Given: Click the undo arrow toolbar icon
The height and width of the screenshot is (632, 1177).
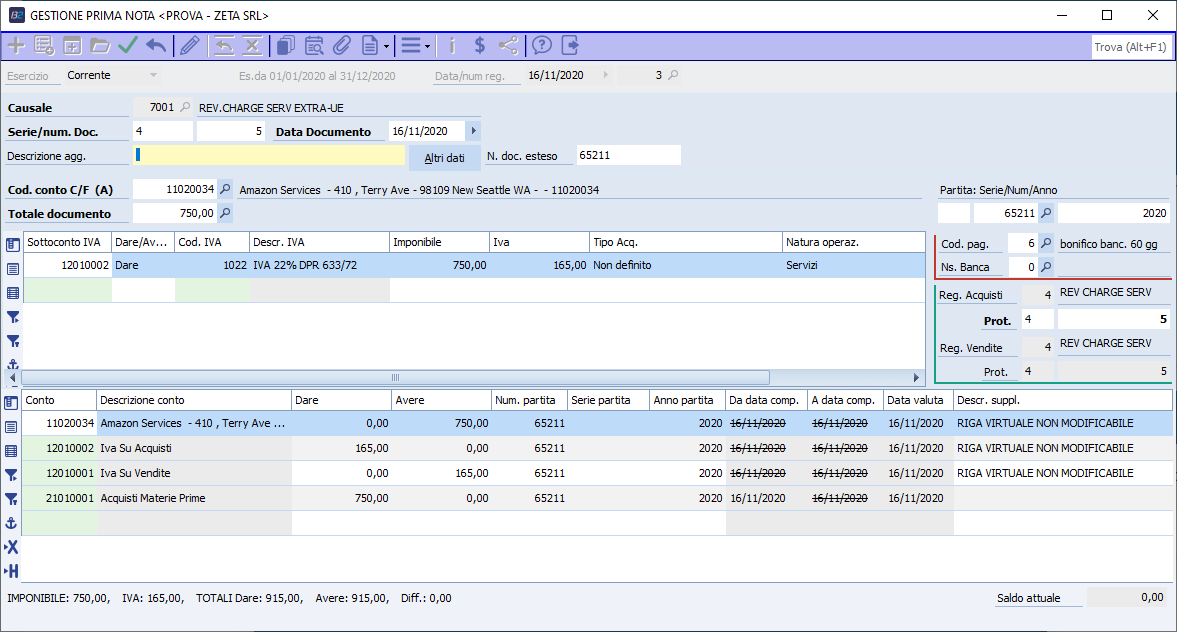Looking at the screenshot, I should point(156,45).
